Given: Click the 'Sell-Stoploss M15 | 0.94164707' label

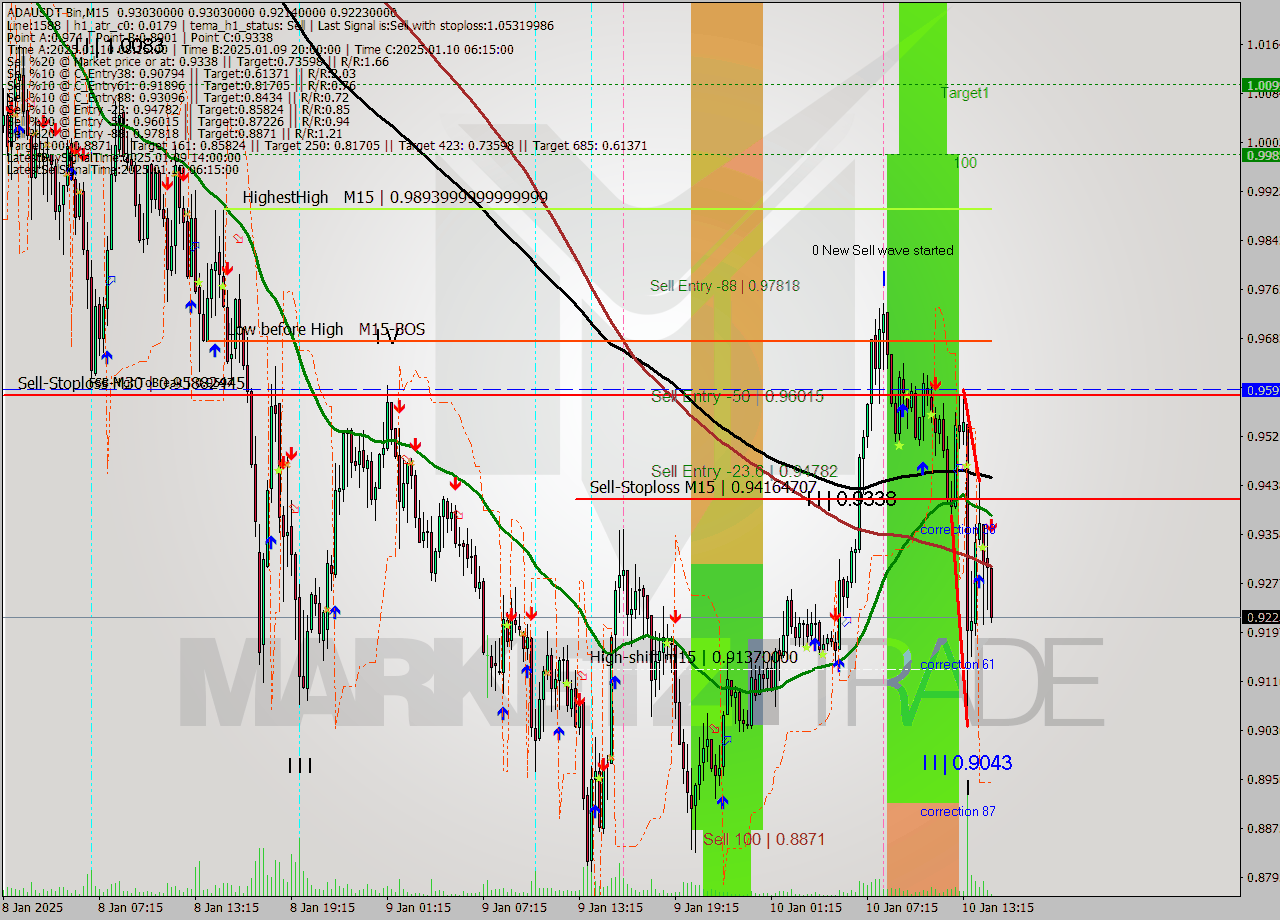Looking at the screenshot, I should tap(703, 488).
